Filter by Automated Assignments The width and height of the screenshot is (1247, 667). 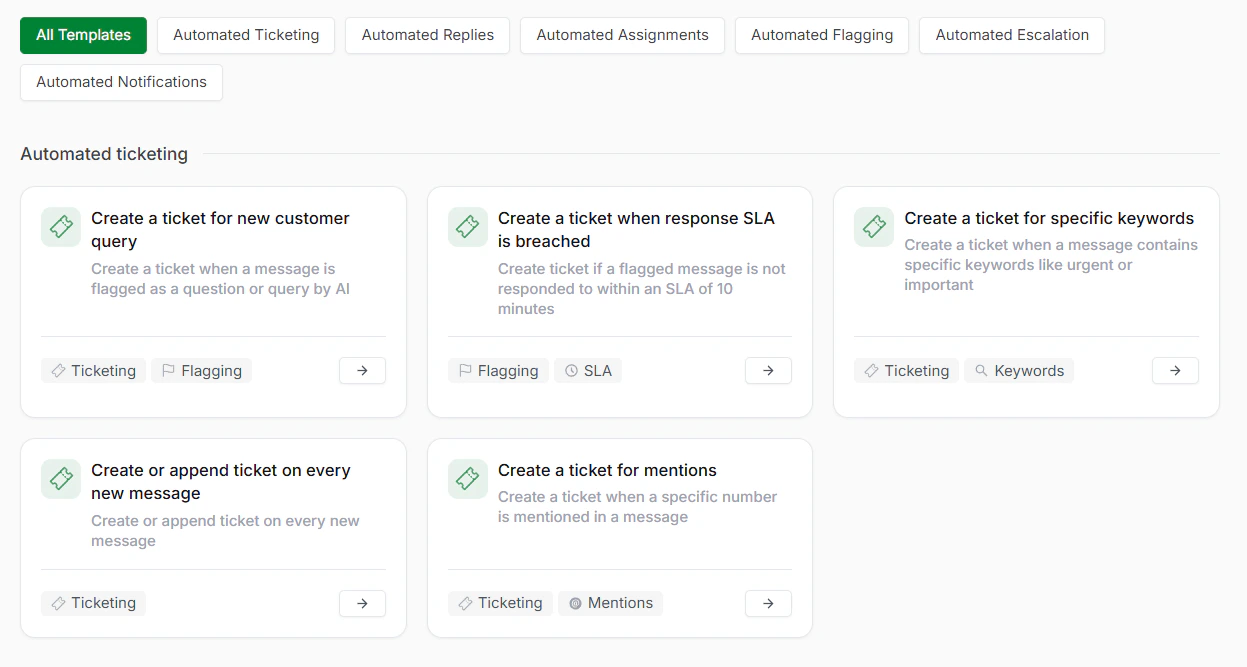(622, 35)
